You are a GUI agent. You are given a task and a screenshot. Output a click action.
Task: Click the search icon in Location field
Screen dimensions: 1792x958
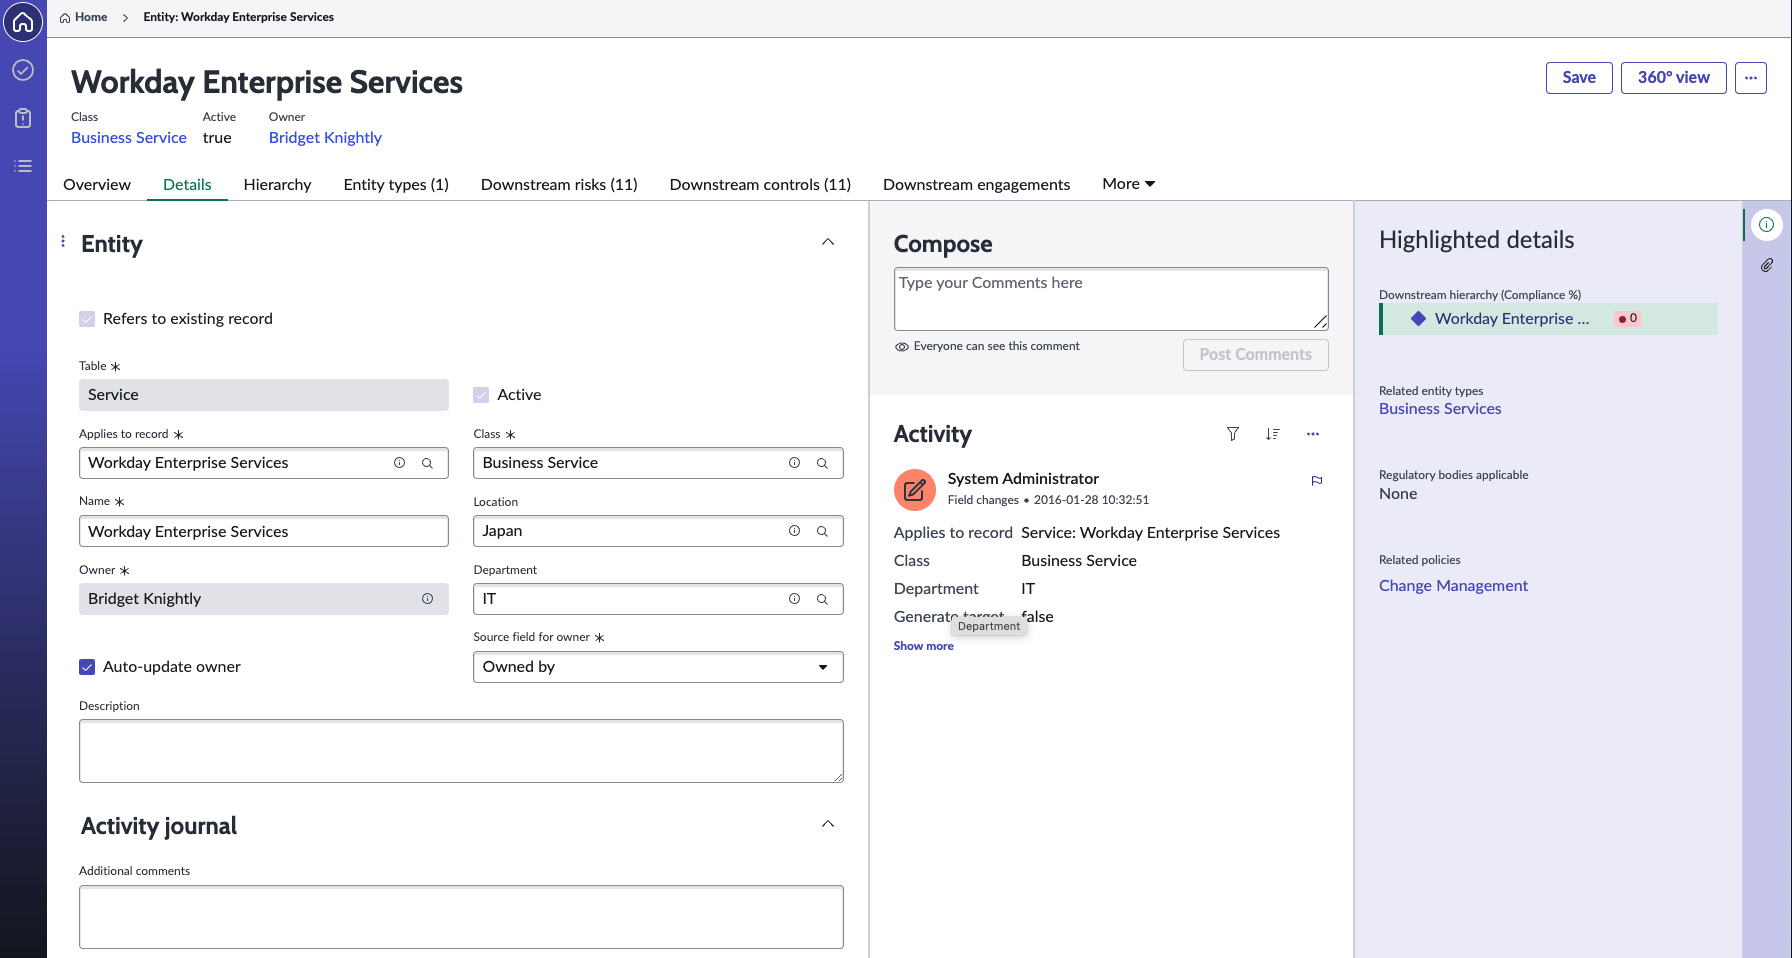822,531
